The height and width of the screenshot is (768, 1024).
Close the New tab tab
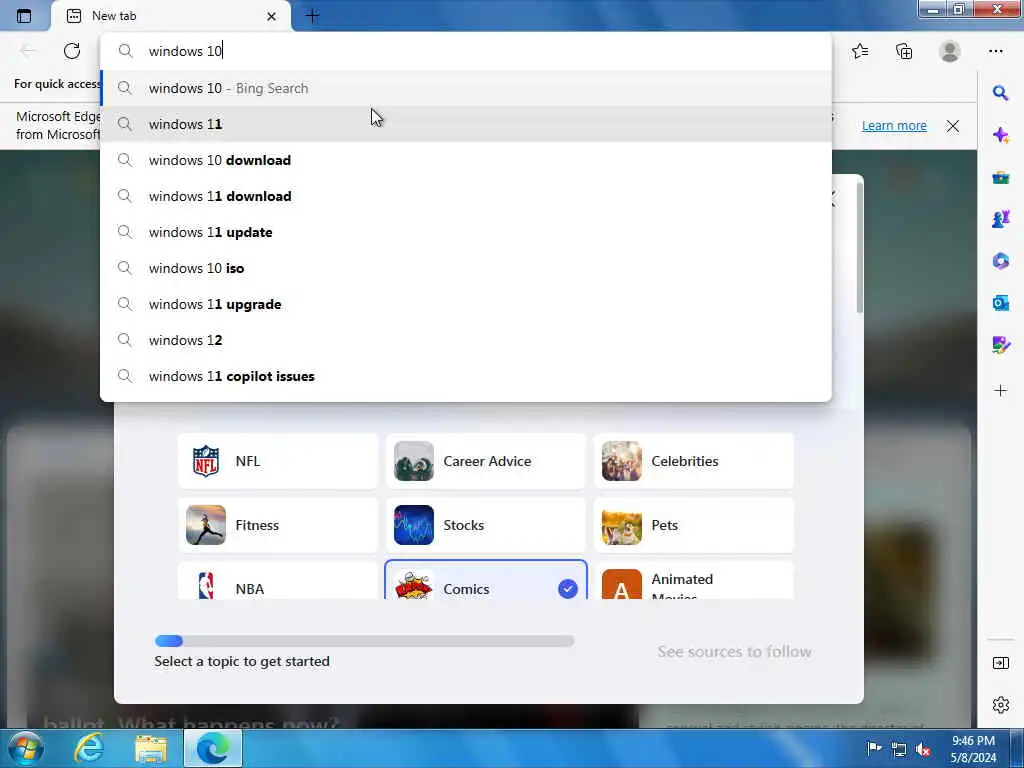point(272,16)
